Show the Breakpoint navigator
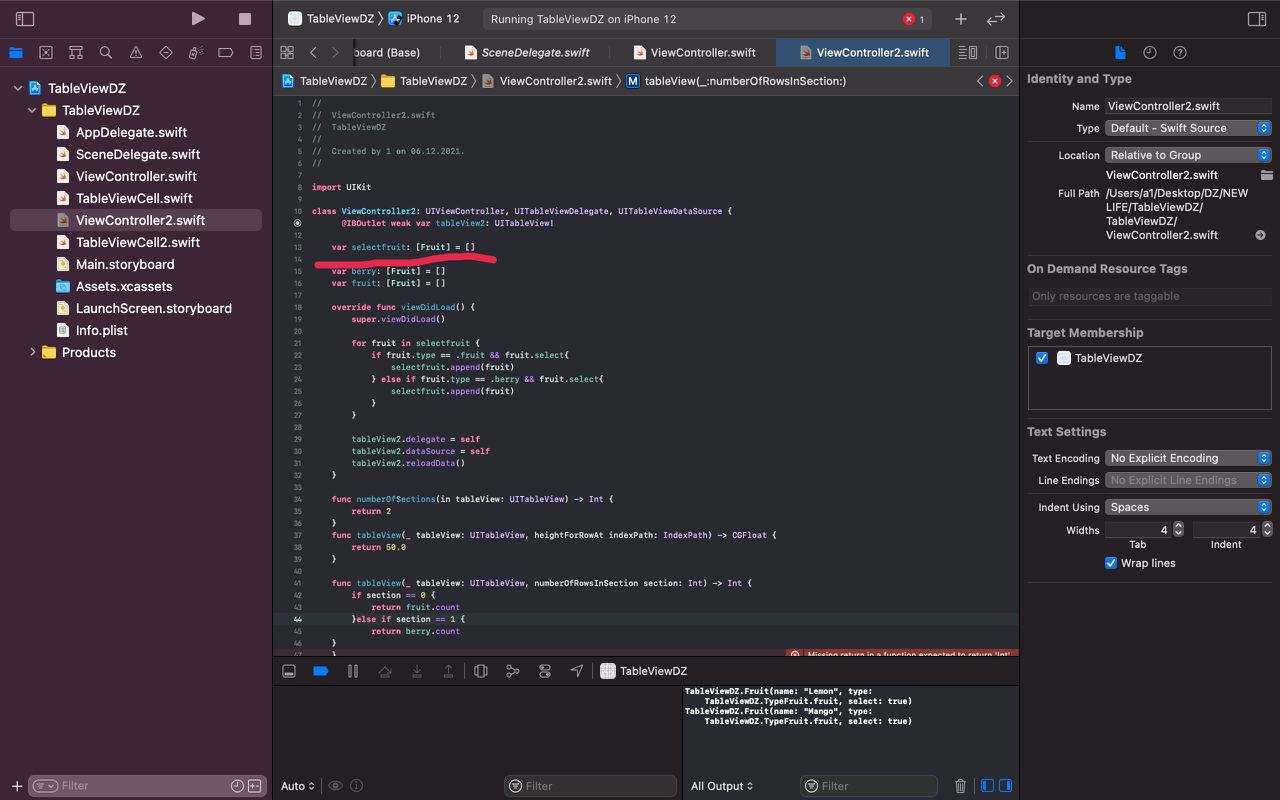The height and width of the screenshot is (800, 1280). pos(226,52)
